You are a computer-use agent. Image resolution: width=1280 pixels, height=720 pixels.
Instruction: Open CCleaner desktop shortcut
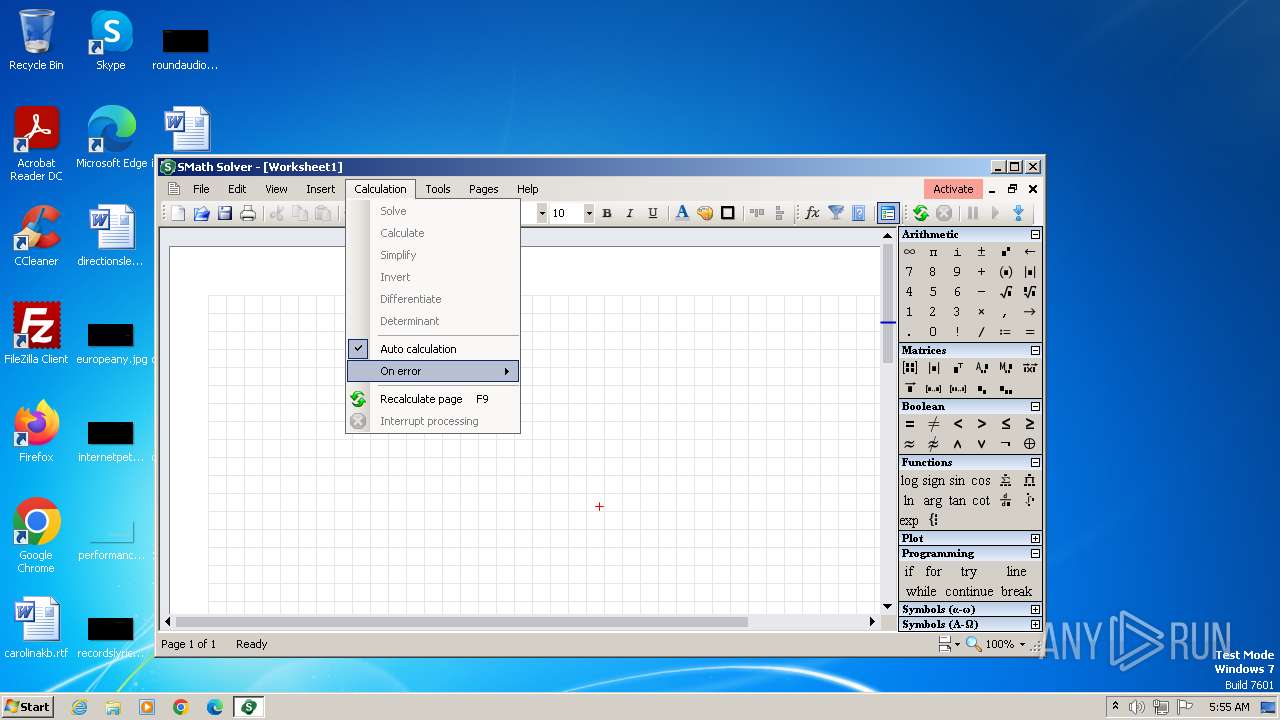click(36, 236)
